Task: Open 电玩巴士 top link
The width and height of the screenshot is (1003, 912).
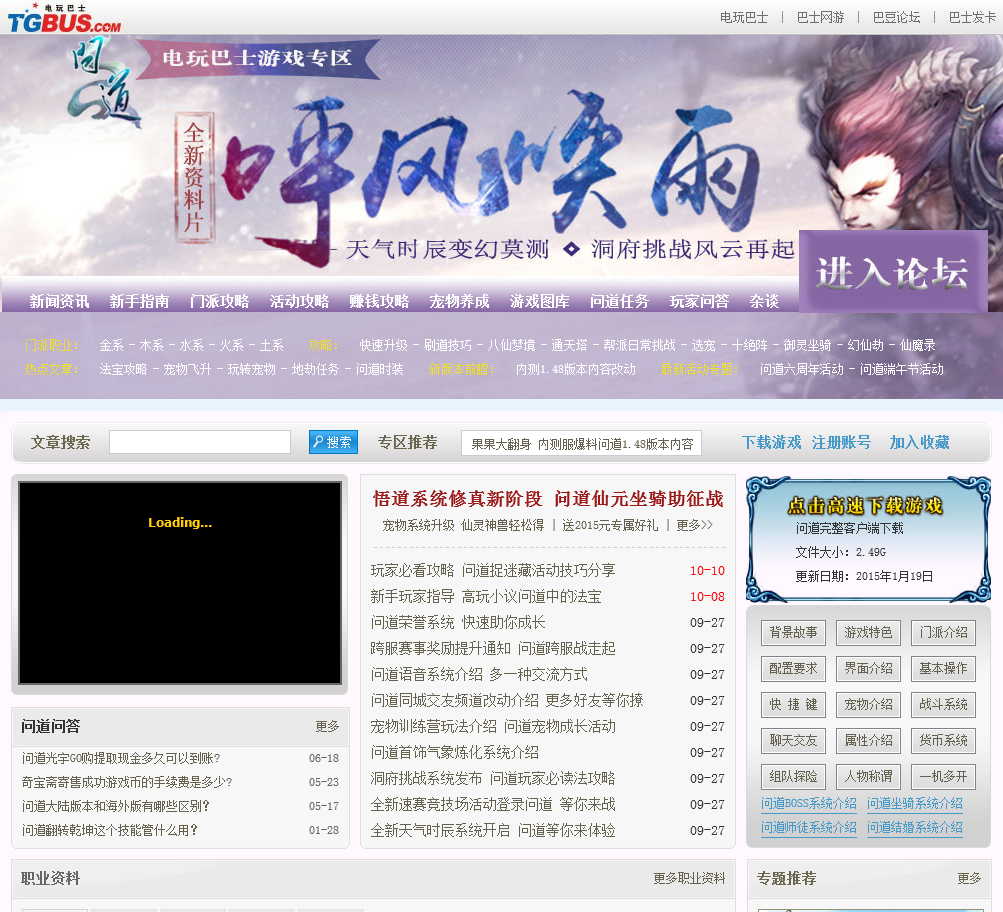Action: [x=744, y=17]
